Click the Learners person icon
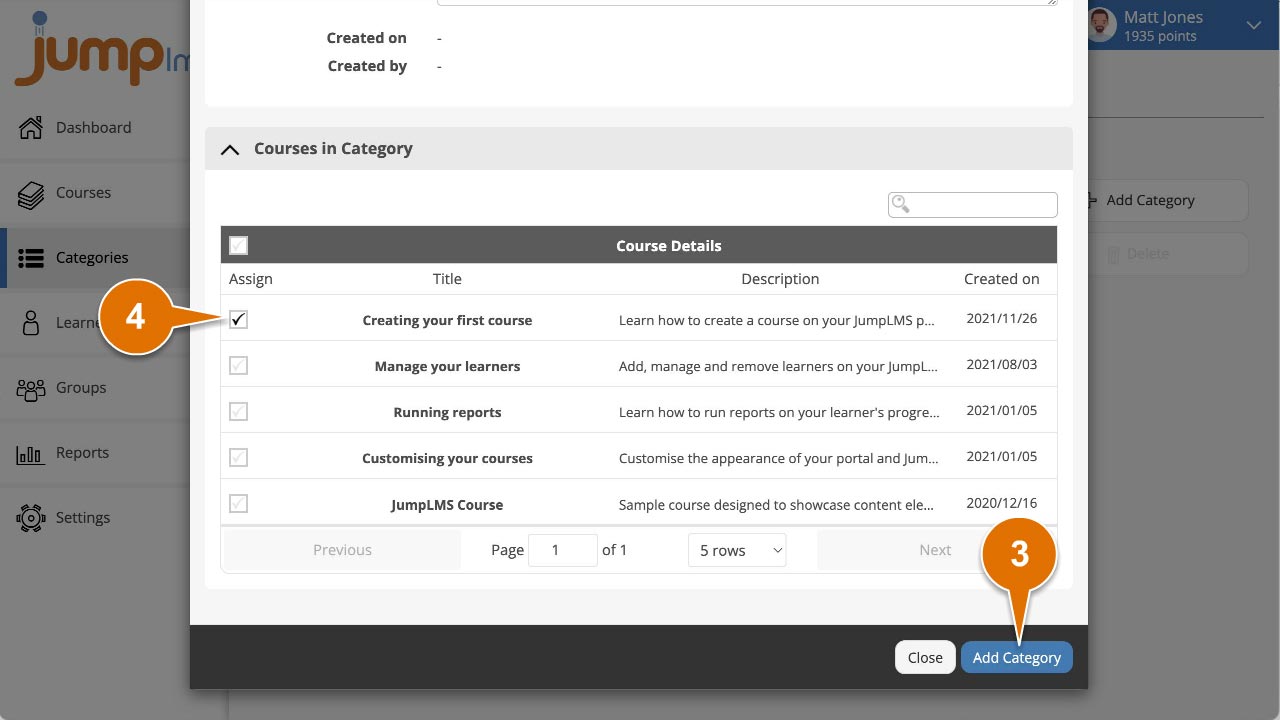The image size is (1280, 720). point(31,323)
